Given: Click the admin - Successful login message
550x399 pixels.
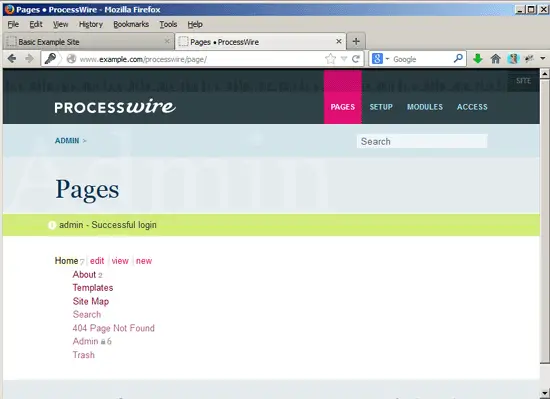Looking at the screenshot, I should (x=108, y=225).
